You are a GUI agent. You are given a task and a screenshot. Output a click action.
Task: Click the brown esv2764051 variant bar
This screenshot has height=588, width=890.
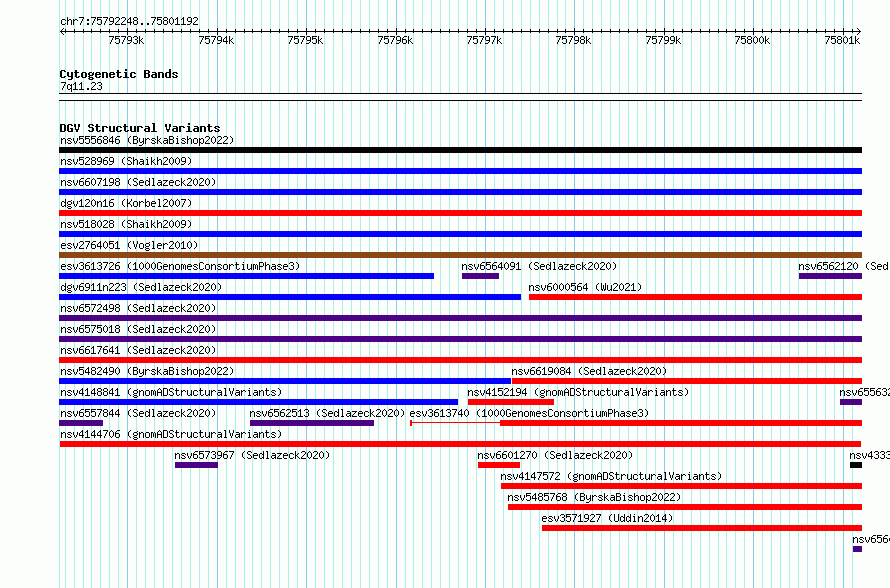click(x=460, y=255)
